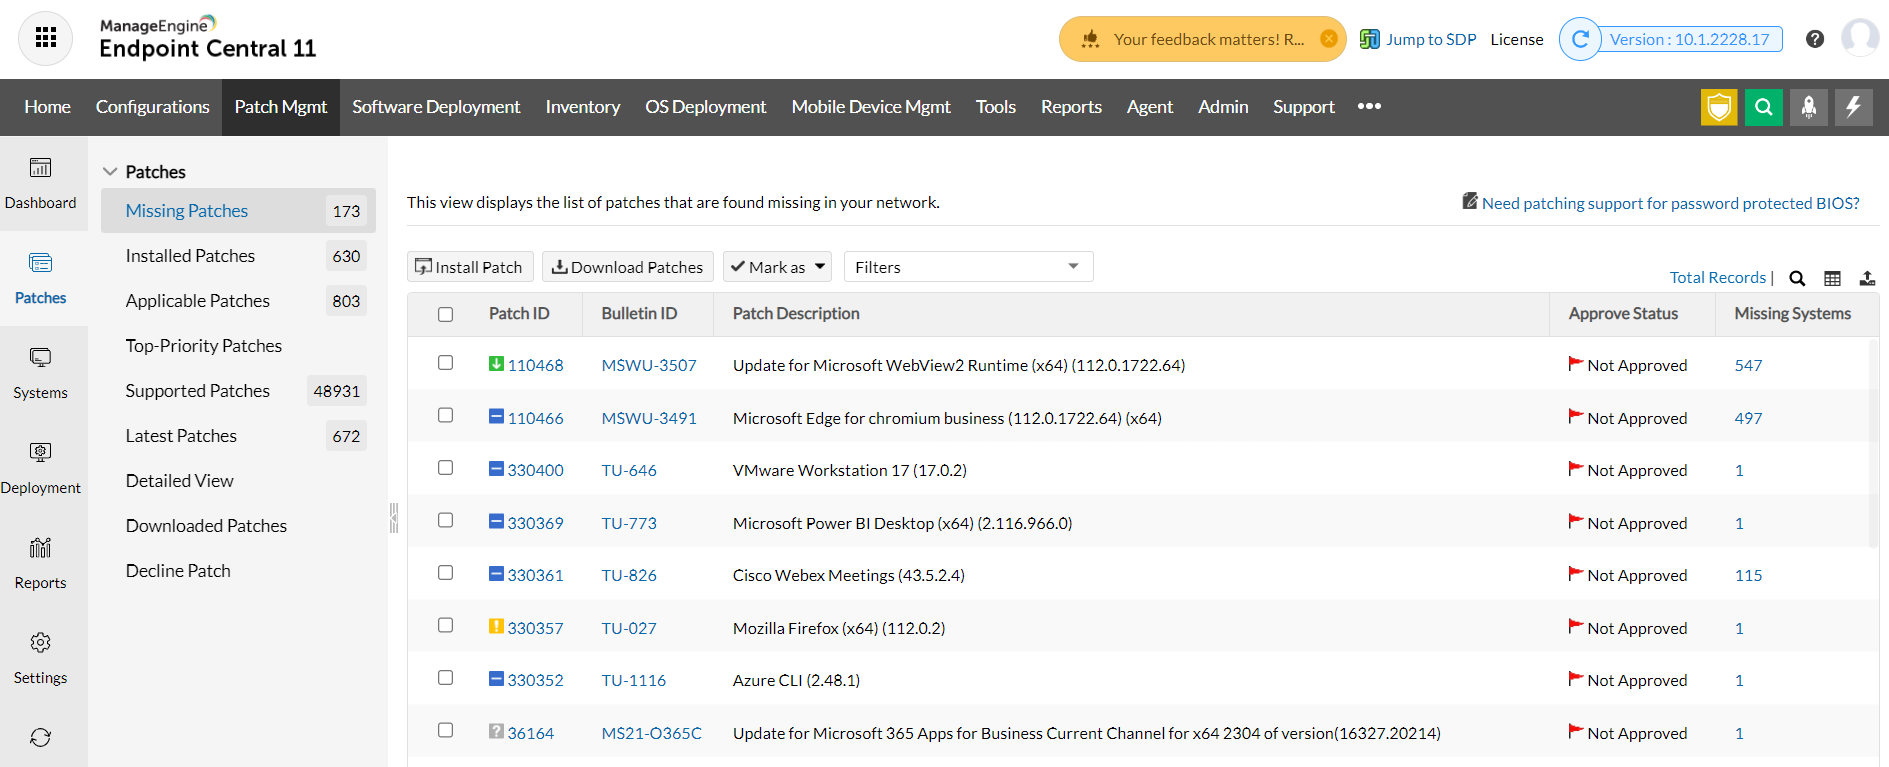
Task: Open the Mark as dropdown
Action: (778, 267)
